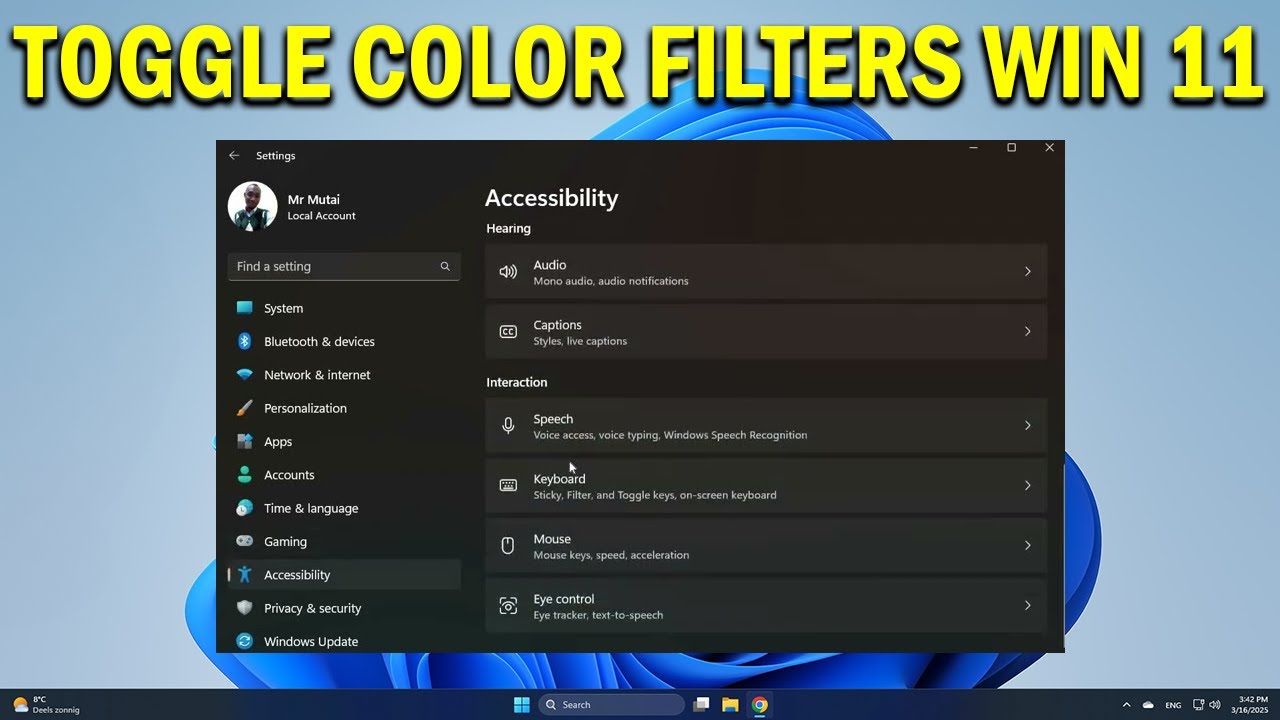Show hidden tray icons chevron
This screenshot has width=1280, height=720.
1127,705
